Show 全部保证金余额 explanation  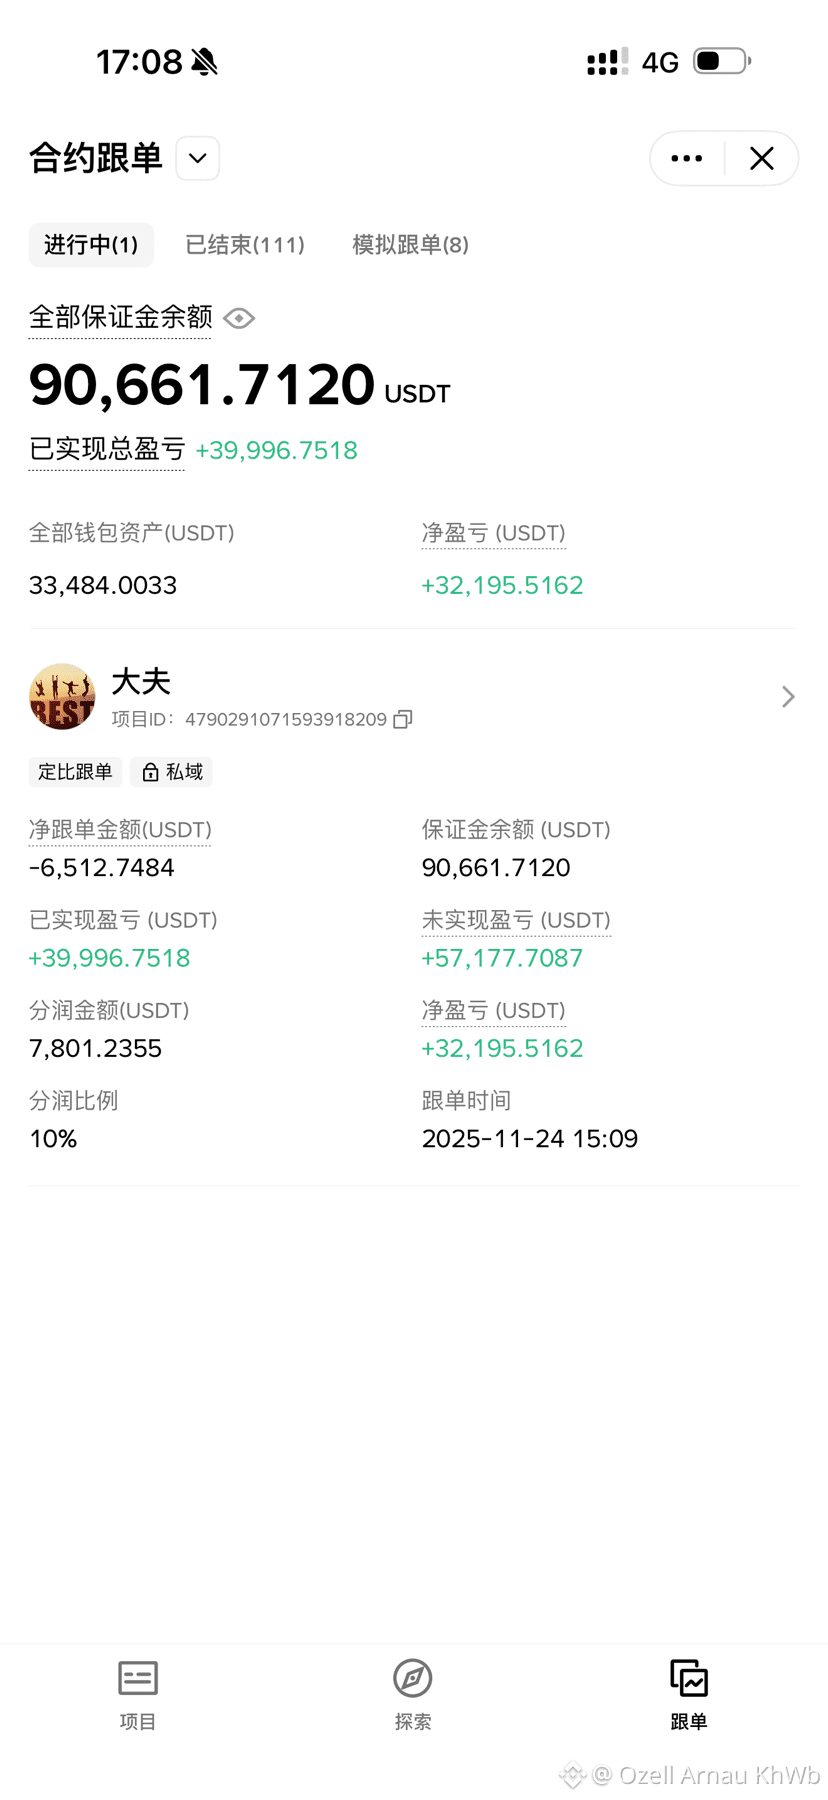(x=120, y=318)
